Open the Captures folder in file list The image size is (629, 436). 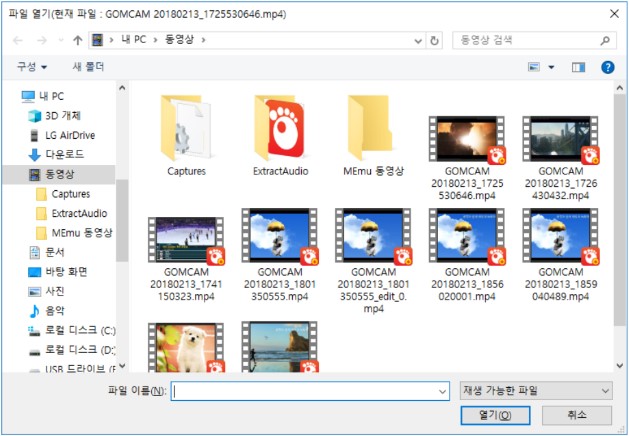click(x=186, y=128)
